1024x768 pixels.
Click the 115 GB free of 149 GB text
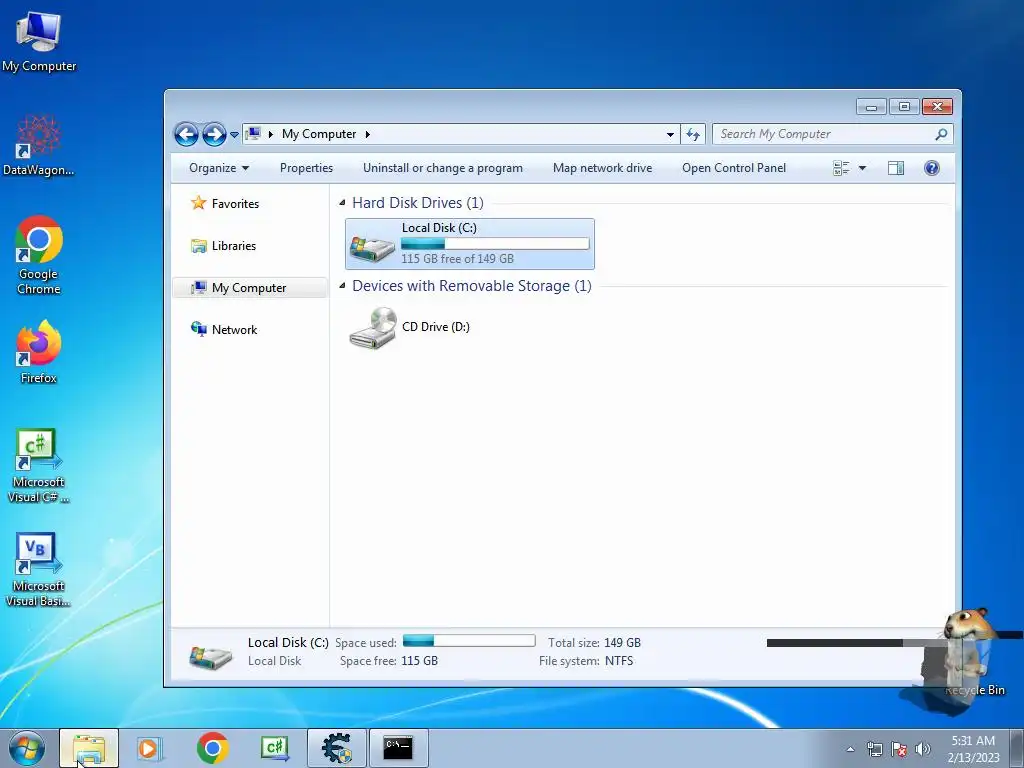click(457, 259)
